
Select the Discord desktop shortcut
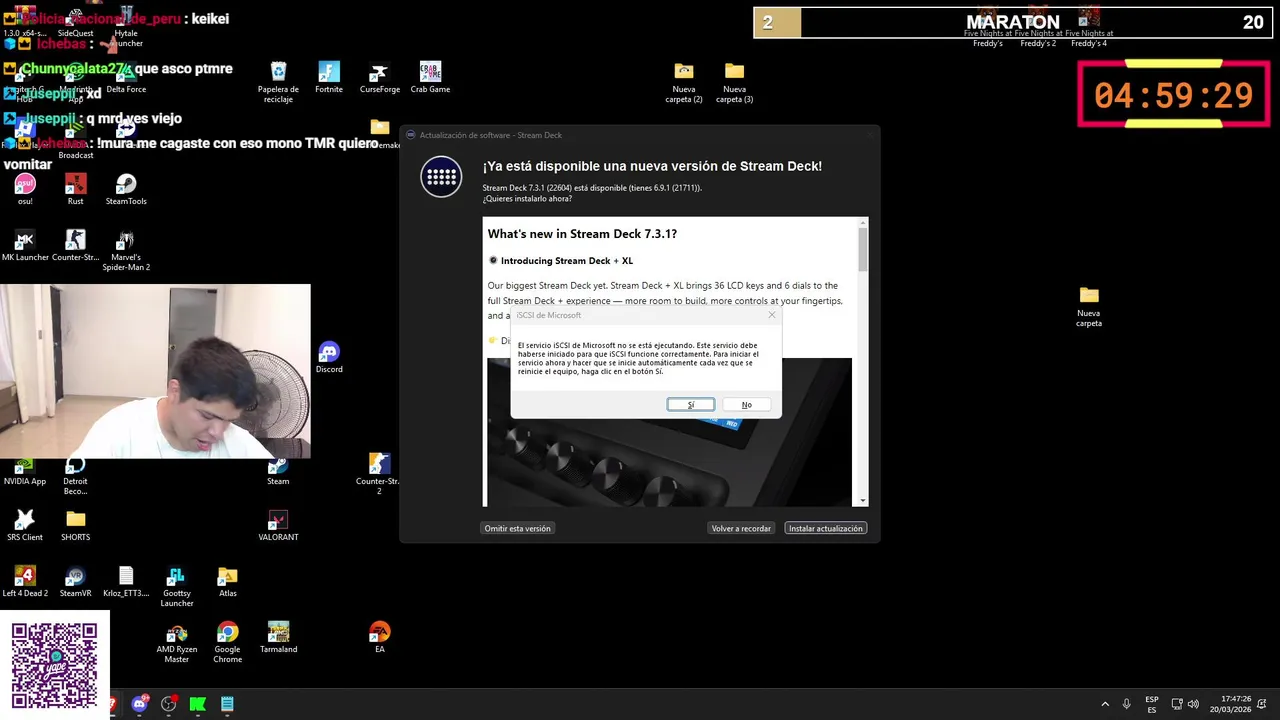(x=329, y=357)
